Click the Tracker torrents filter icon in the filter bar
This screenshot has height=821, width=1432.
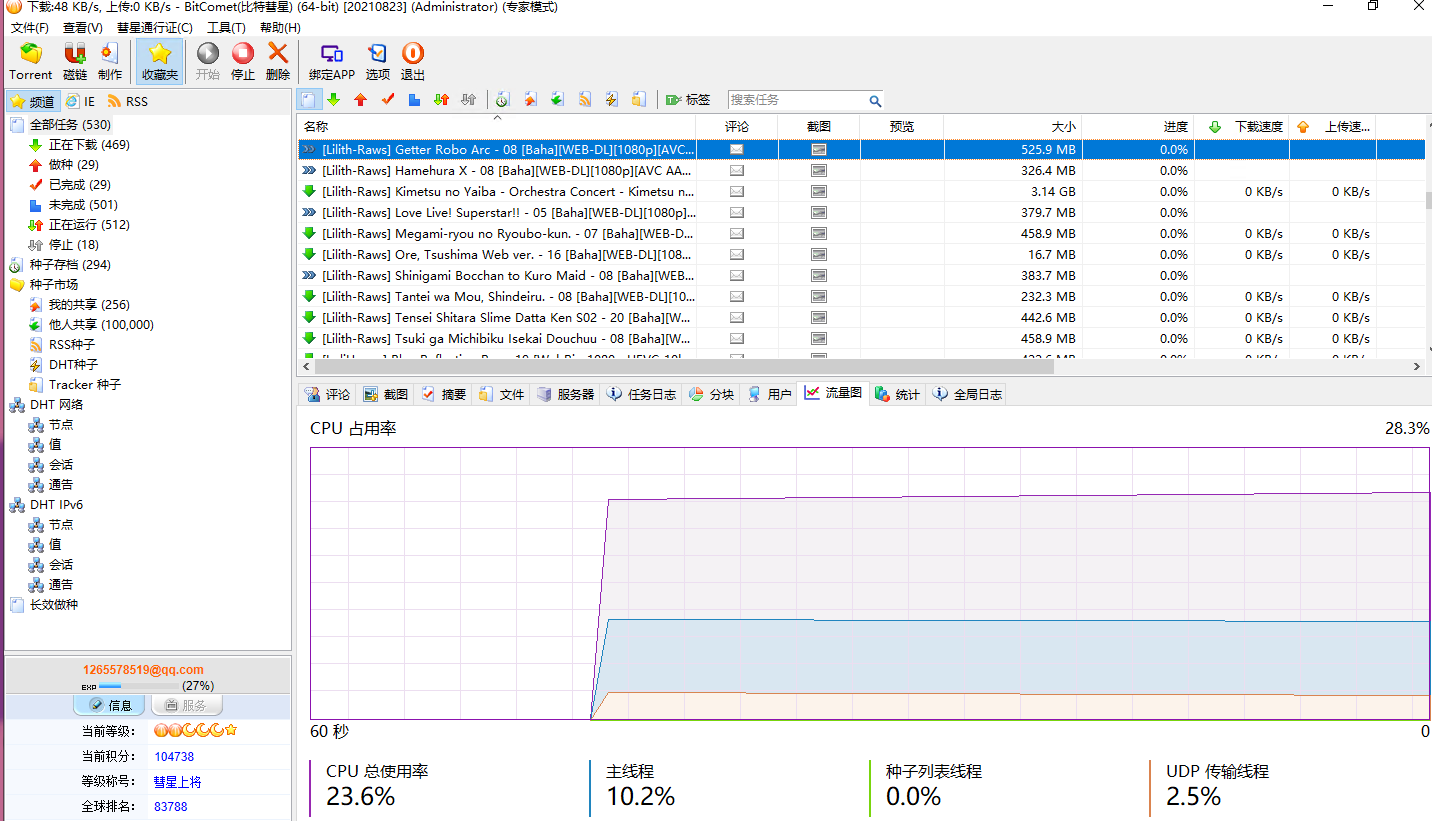(x=638, y=100)
